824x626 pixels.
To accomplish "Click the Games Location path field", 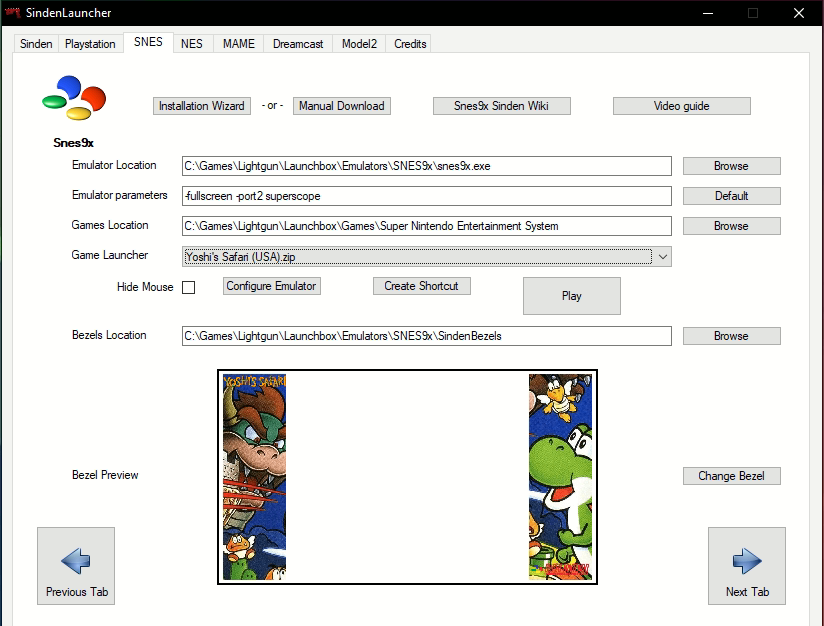I will point(427,226).
